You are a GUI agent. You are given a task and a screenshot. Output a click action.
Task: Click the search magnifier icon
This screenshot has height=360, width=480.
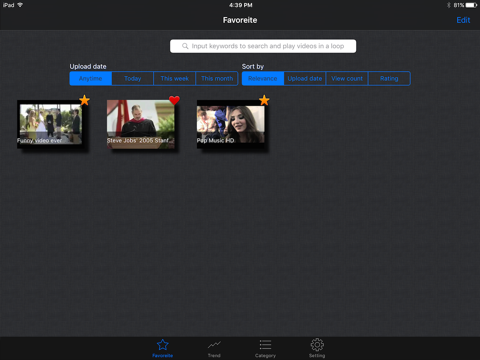click(185, 46)
